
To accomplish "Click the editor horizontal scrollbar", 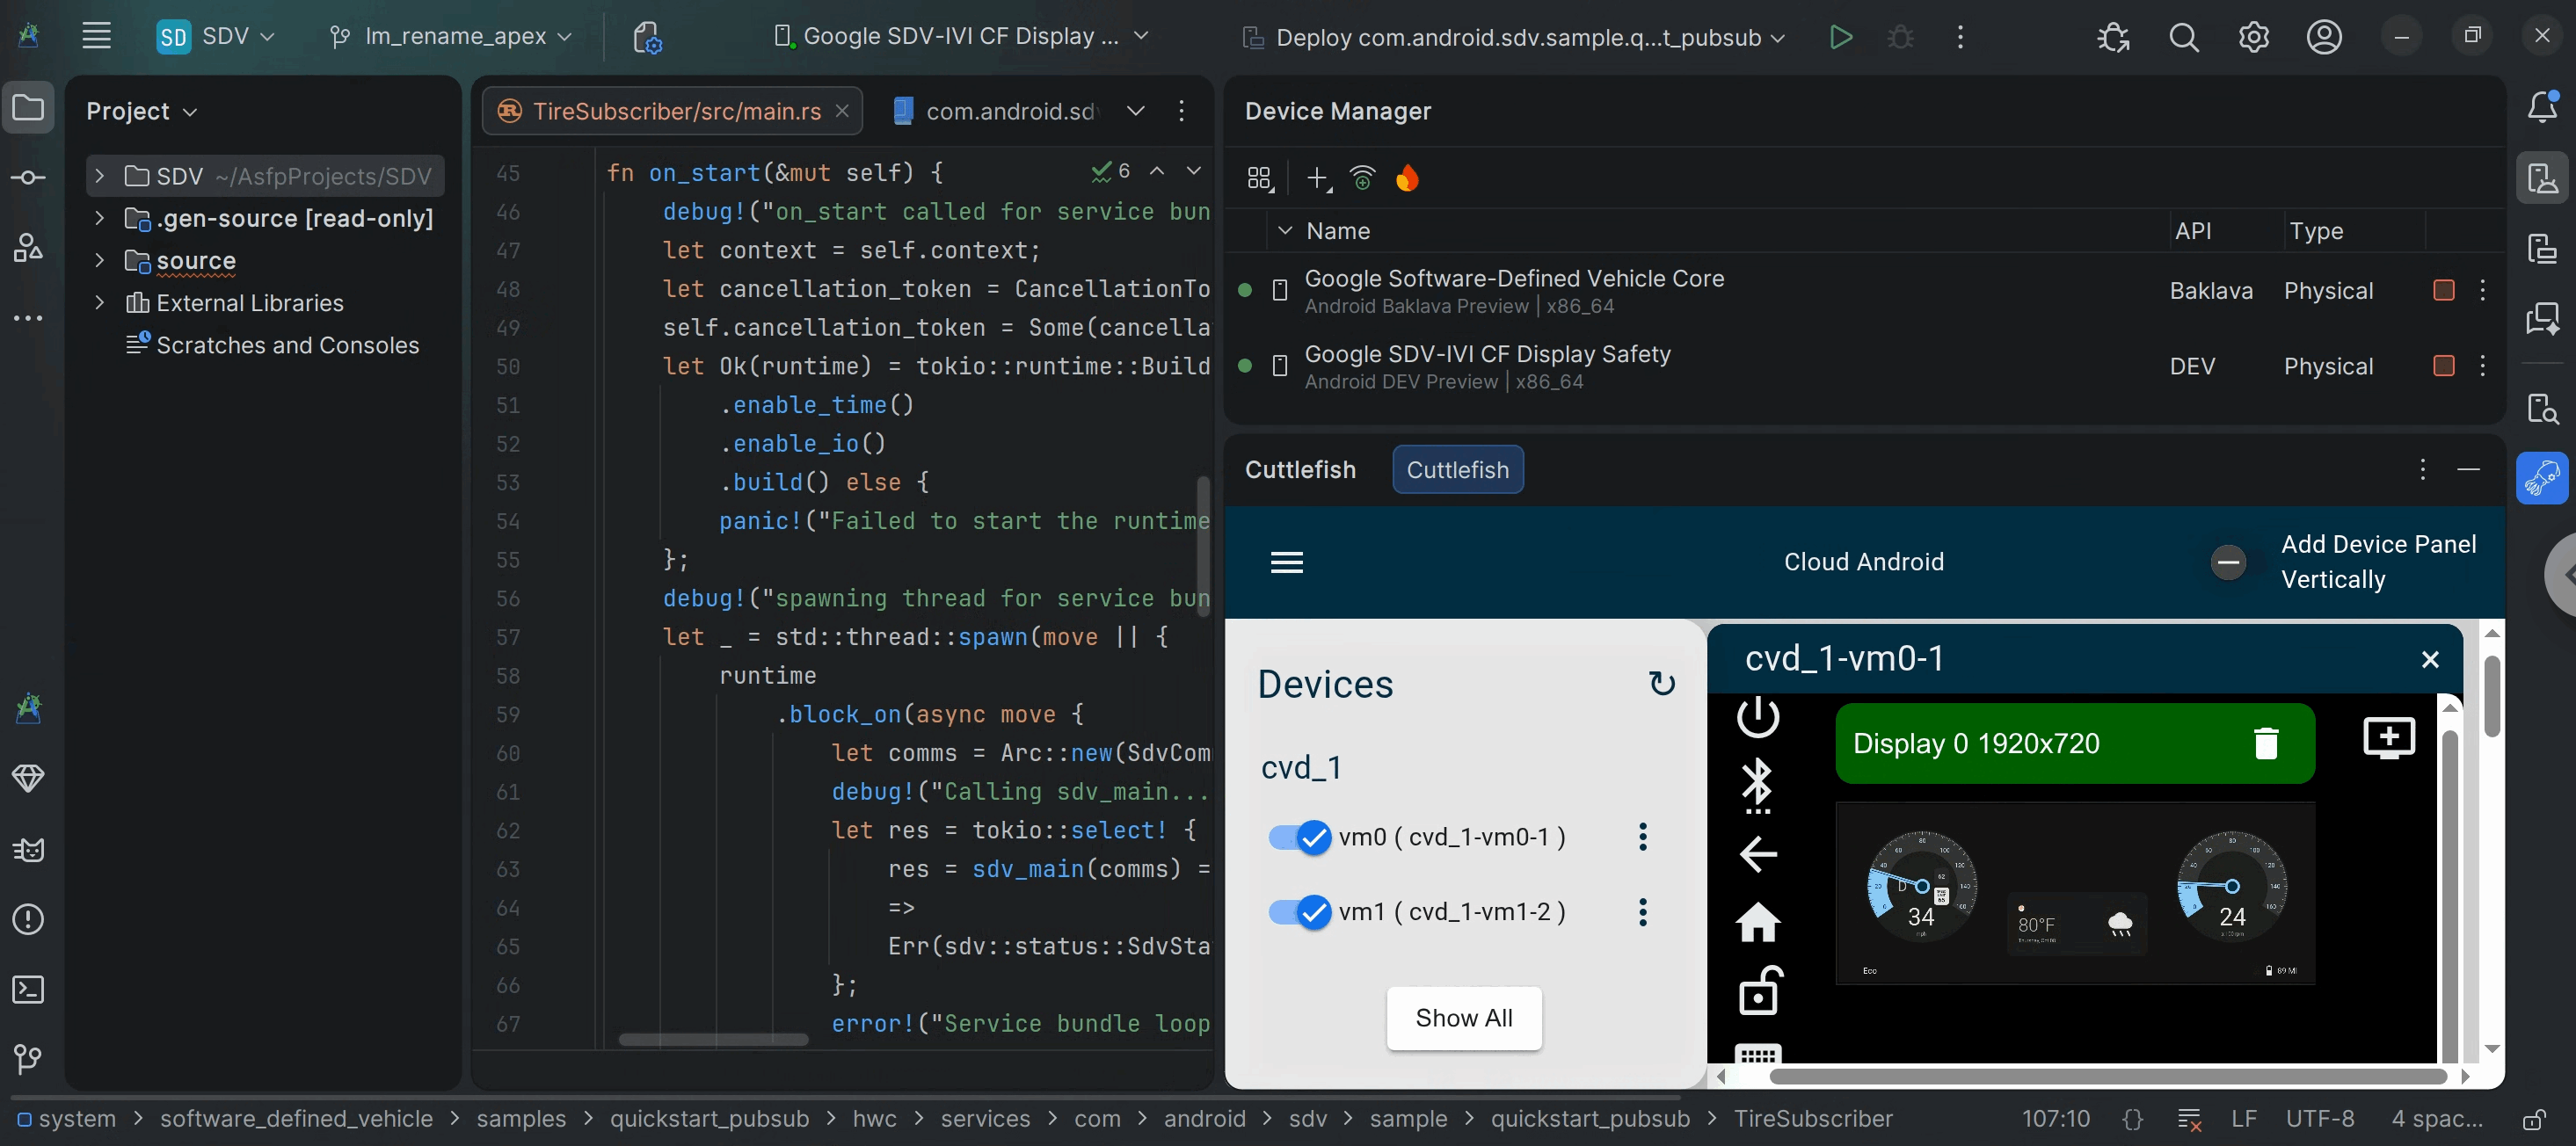I will coord(713,1040).
